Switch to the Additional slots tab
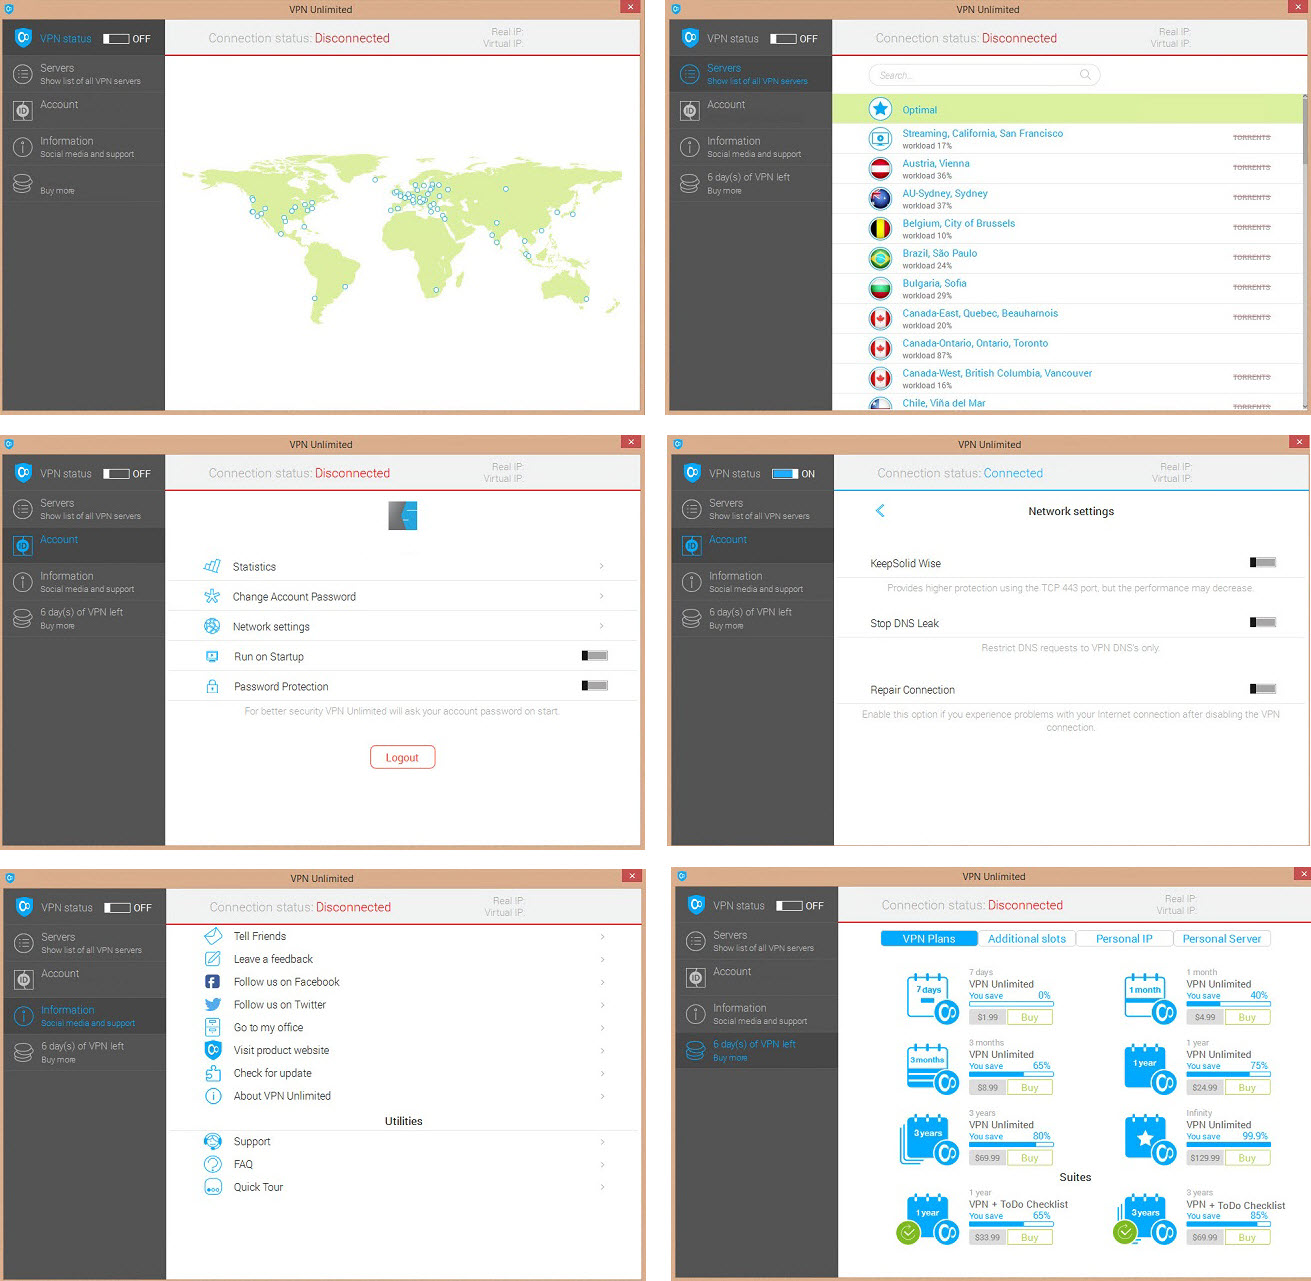This screenshot has width=1311, height=1281. point(1026,938)
